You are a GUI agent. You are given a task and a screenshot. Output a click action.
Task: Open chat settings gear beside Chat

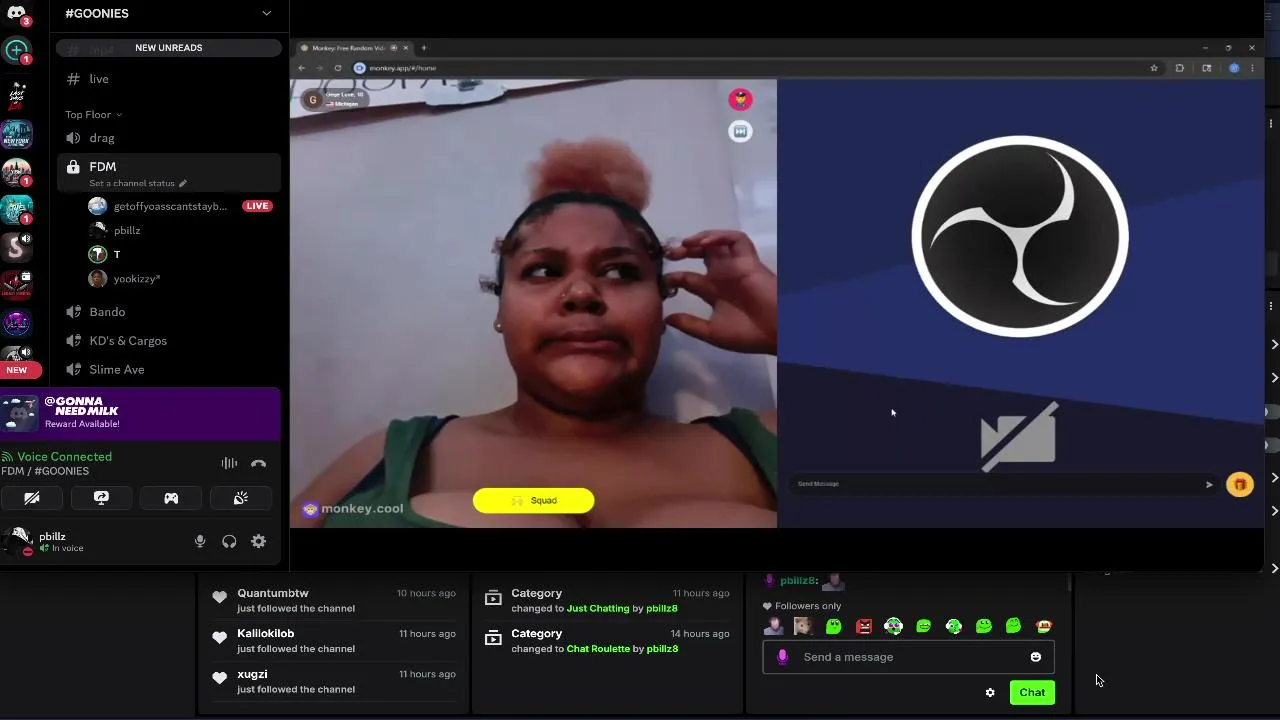pos(990,692)
